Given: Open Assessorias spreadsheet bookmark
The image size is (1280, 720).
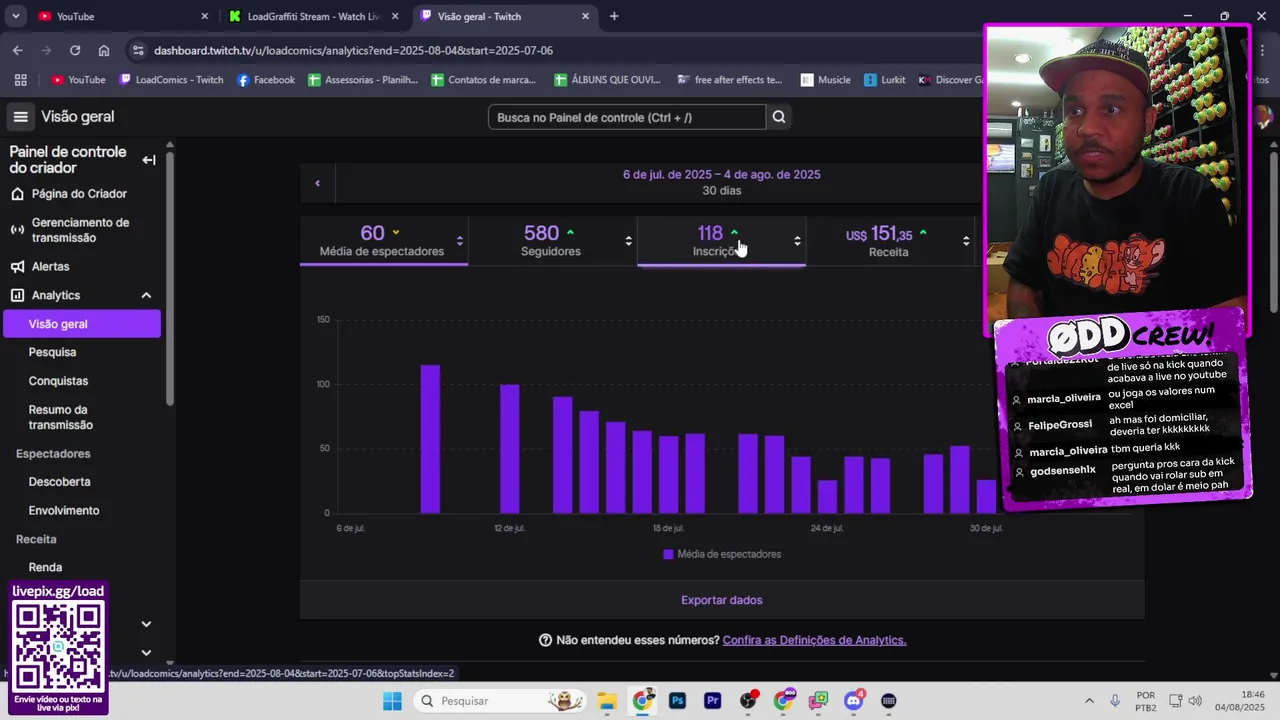Looking at the screenshot, I should [x=363, y=80].
